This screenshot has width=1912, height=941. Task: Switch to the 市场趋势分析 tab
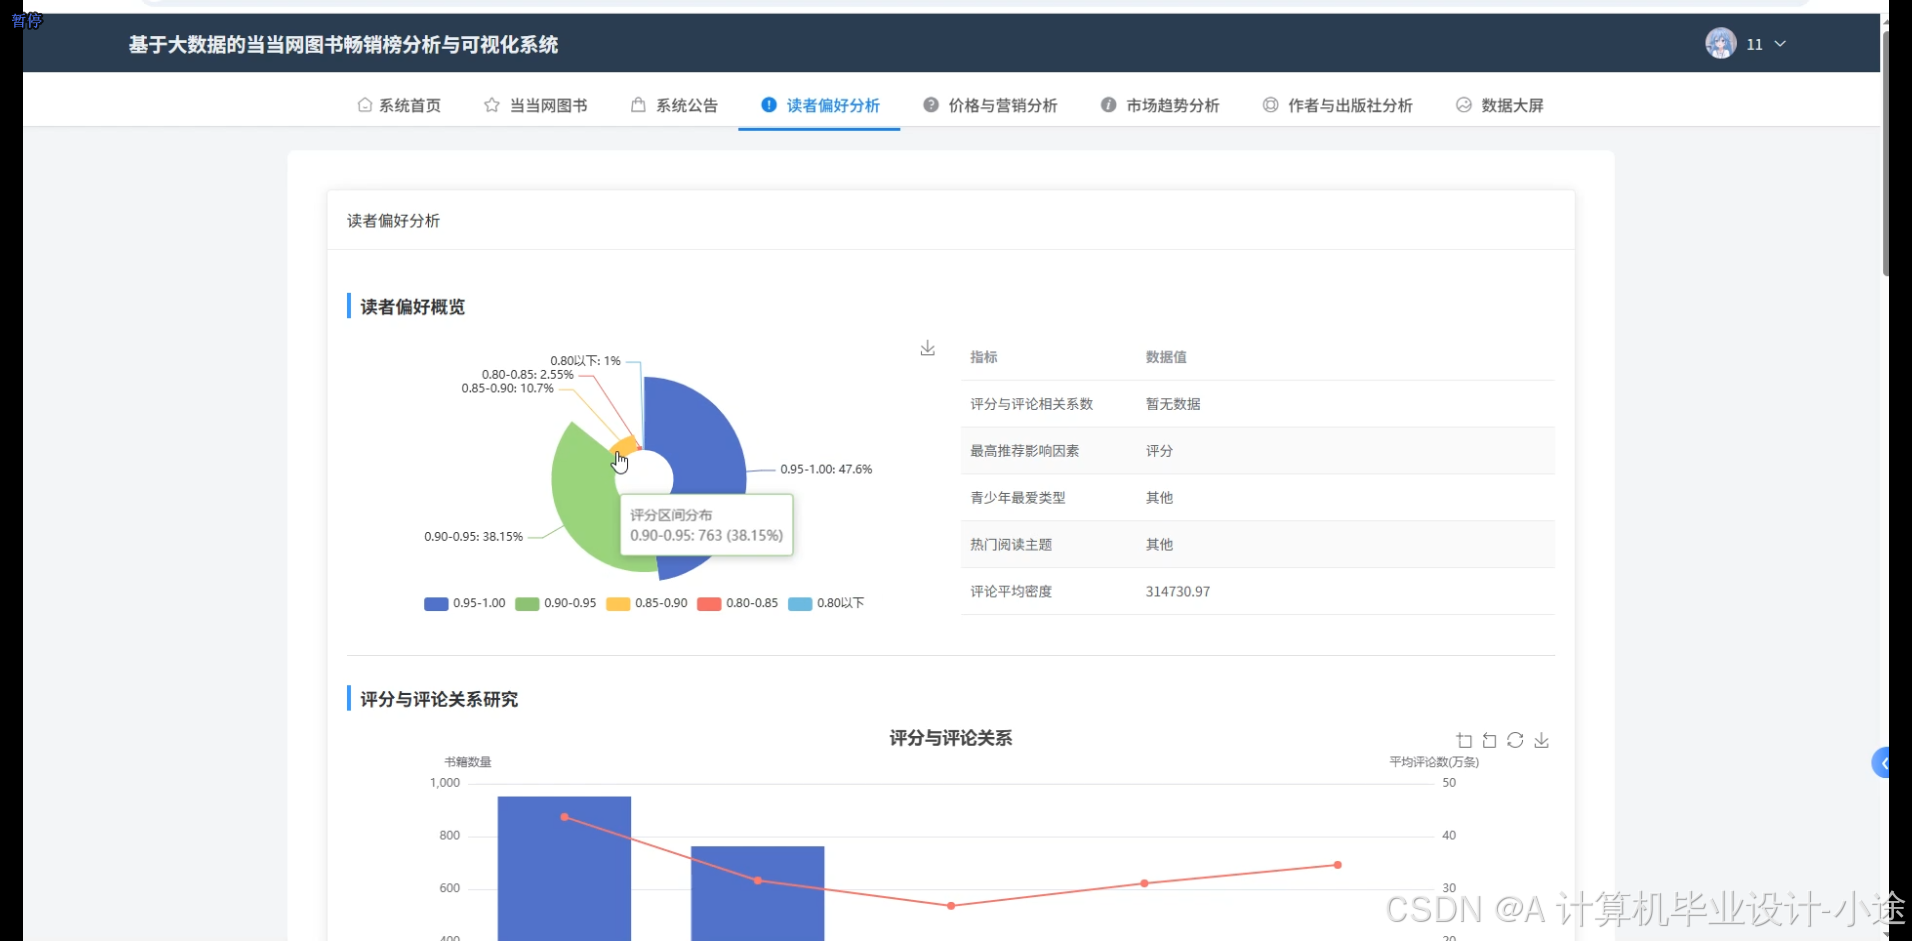pos(1160,105)
